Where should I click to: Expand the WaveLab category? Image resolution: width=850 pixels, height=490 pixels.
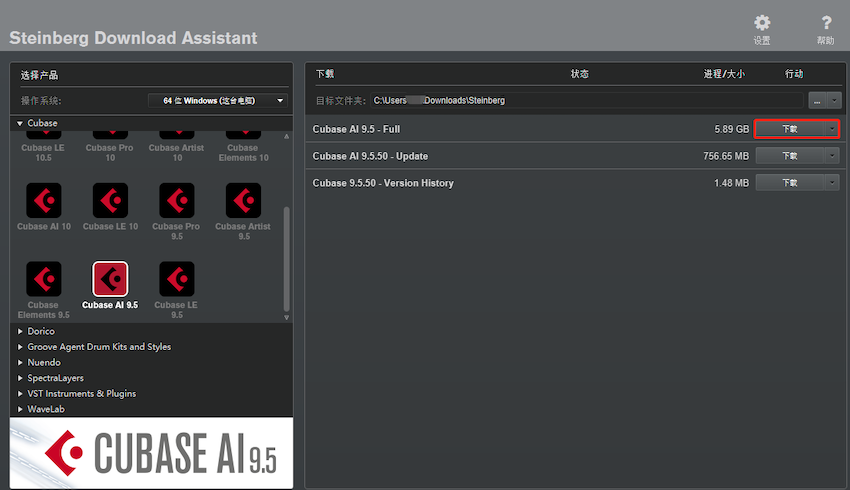20,409
